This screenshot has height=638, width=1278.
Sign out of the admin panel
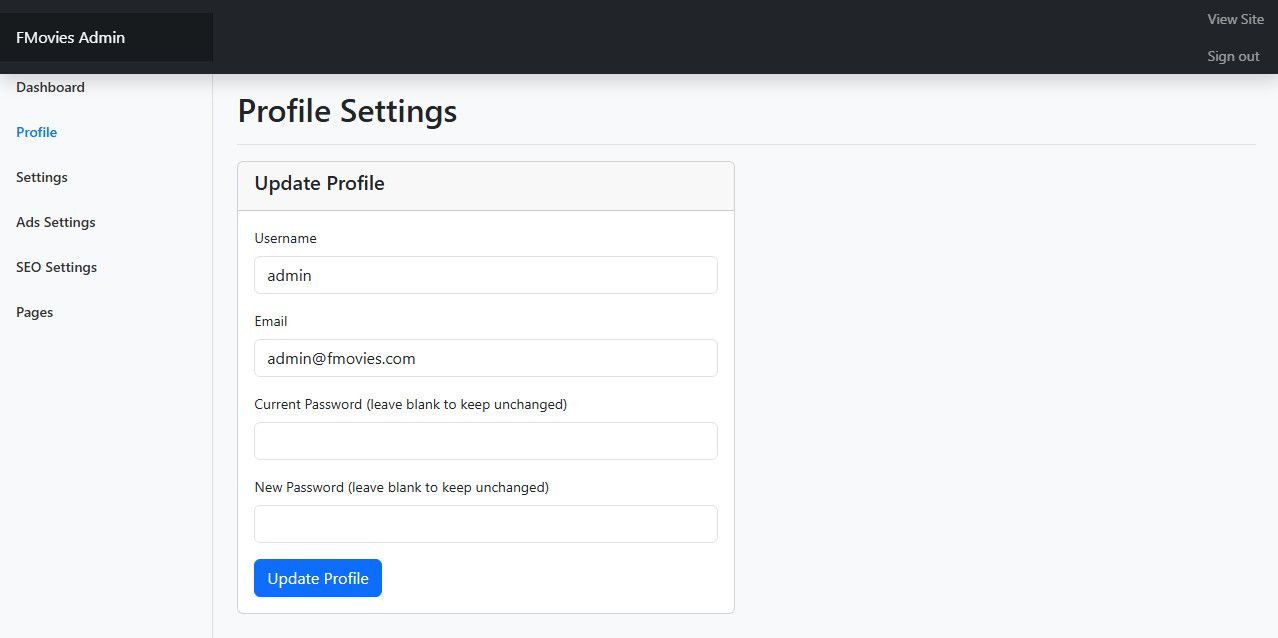[1233, 56]
